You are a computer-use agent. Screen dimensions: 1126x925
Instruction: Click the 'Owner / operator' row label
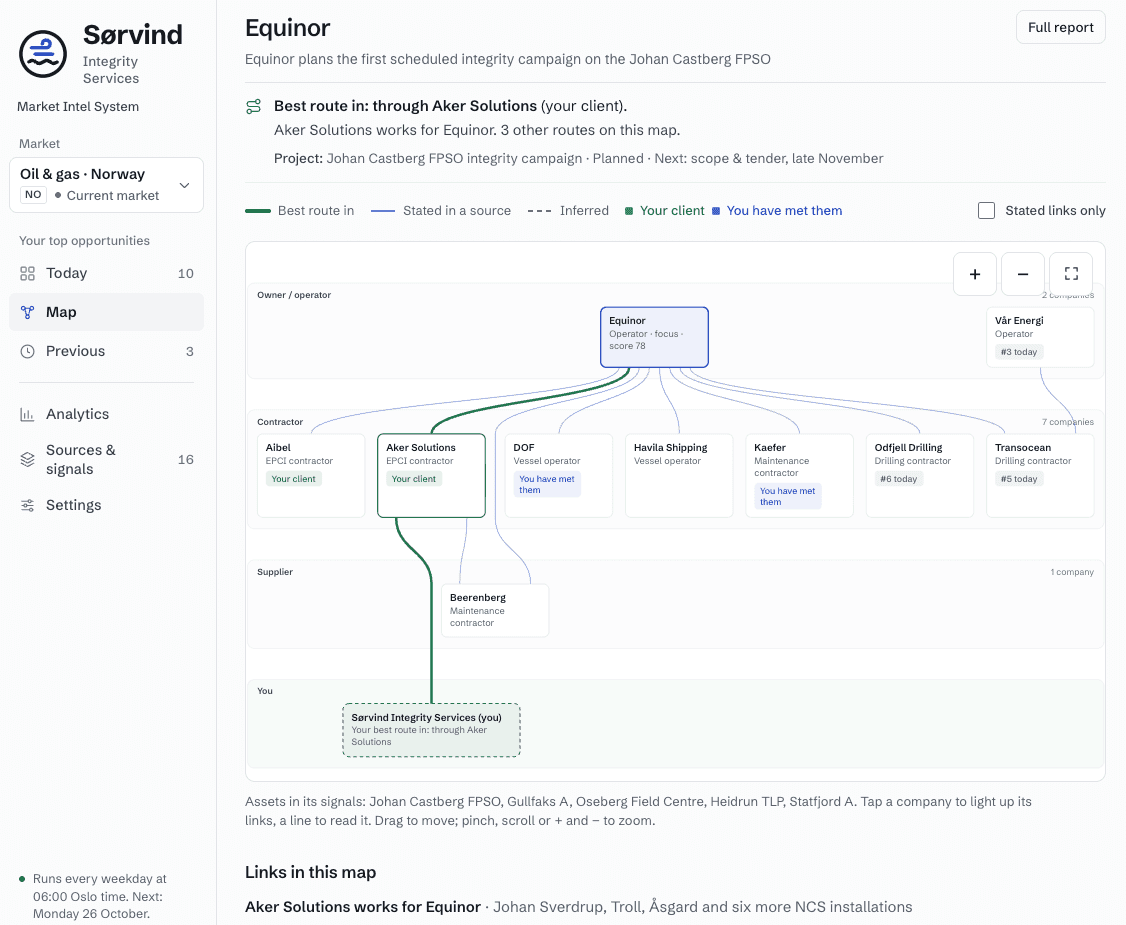pos(294,295)
